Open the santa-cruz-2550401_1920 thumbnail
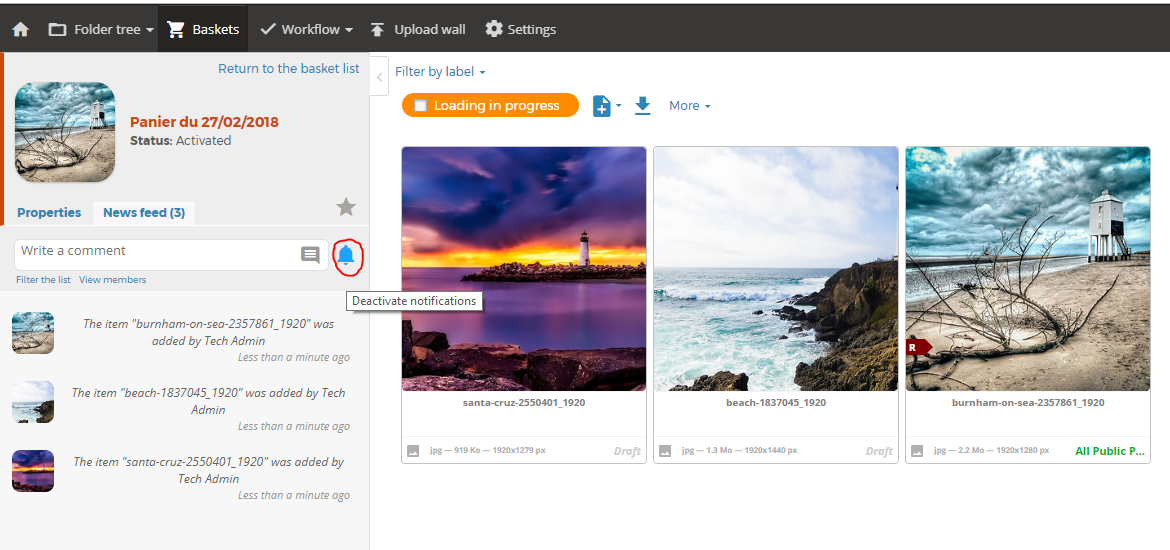The height and width of the screenshot is (550, 1170). click(x=524, y=269)
